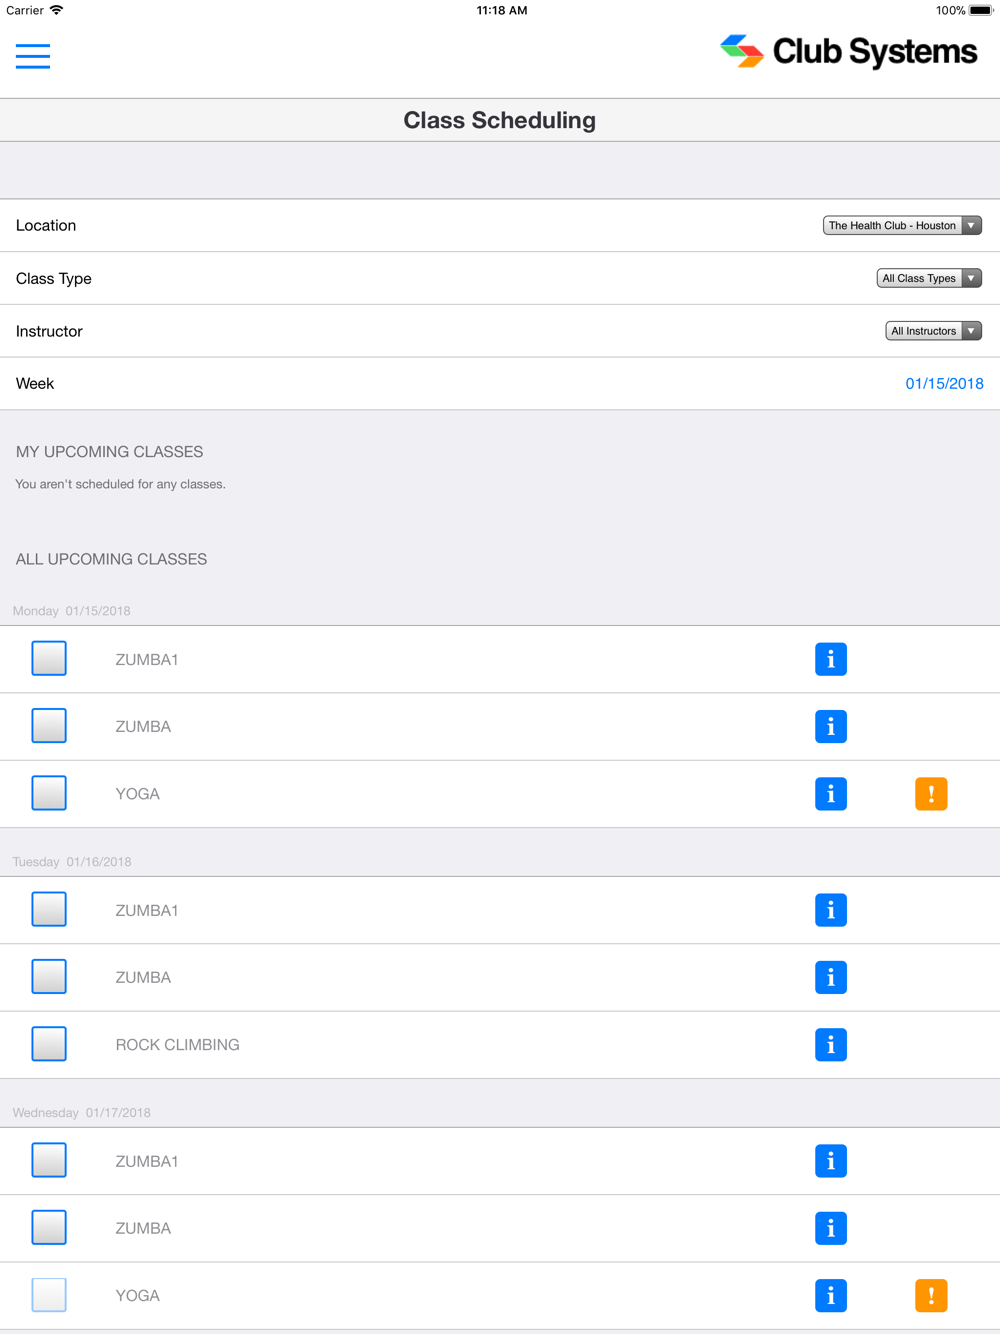Open info for Wednesday ZUMBA class

pos(830,1229)
